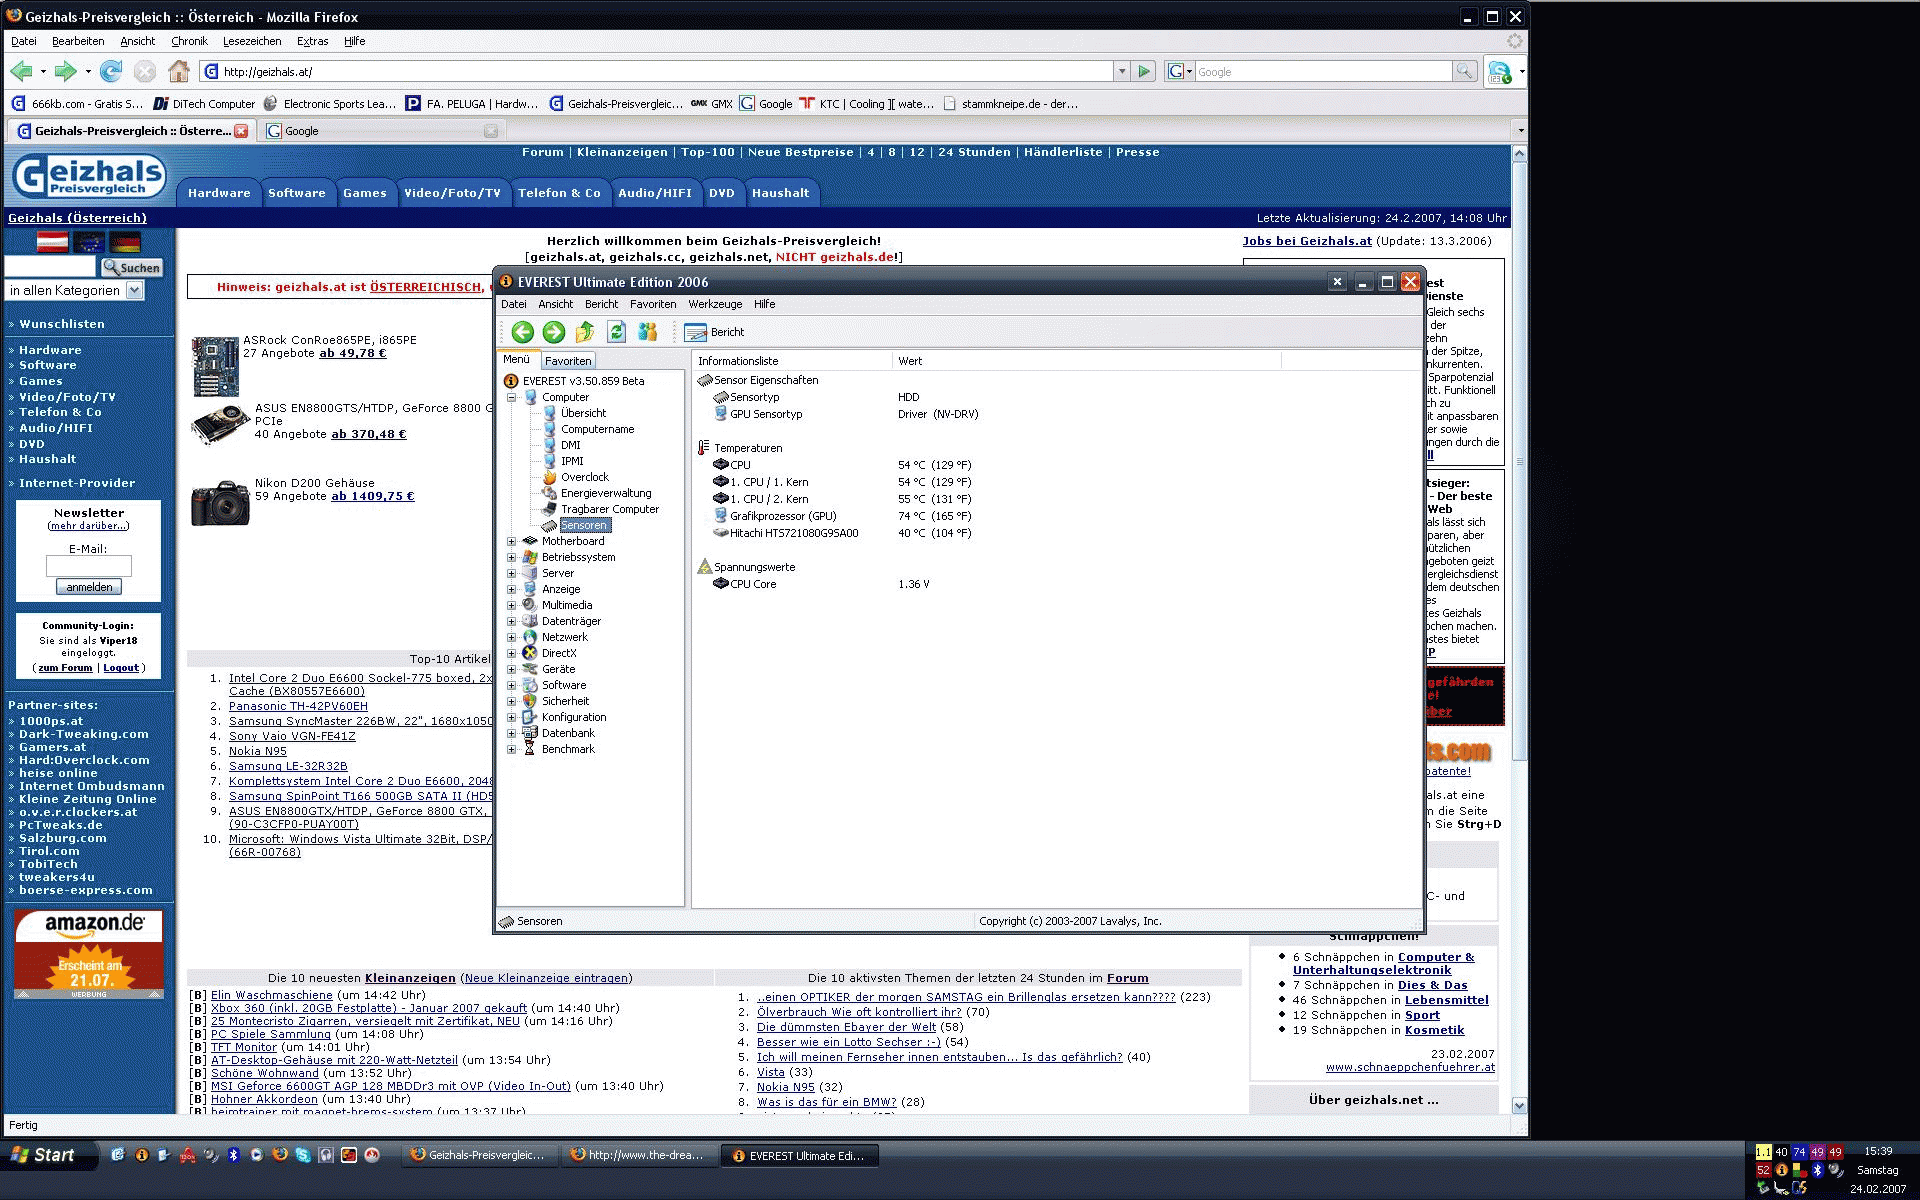Image resolution: width=1920 pixels, height=1200 pixels.
Task: Click Geizhals search input field
Action: tap(50, 267)
